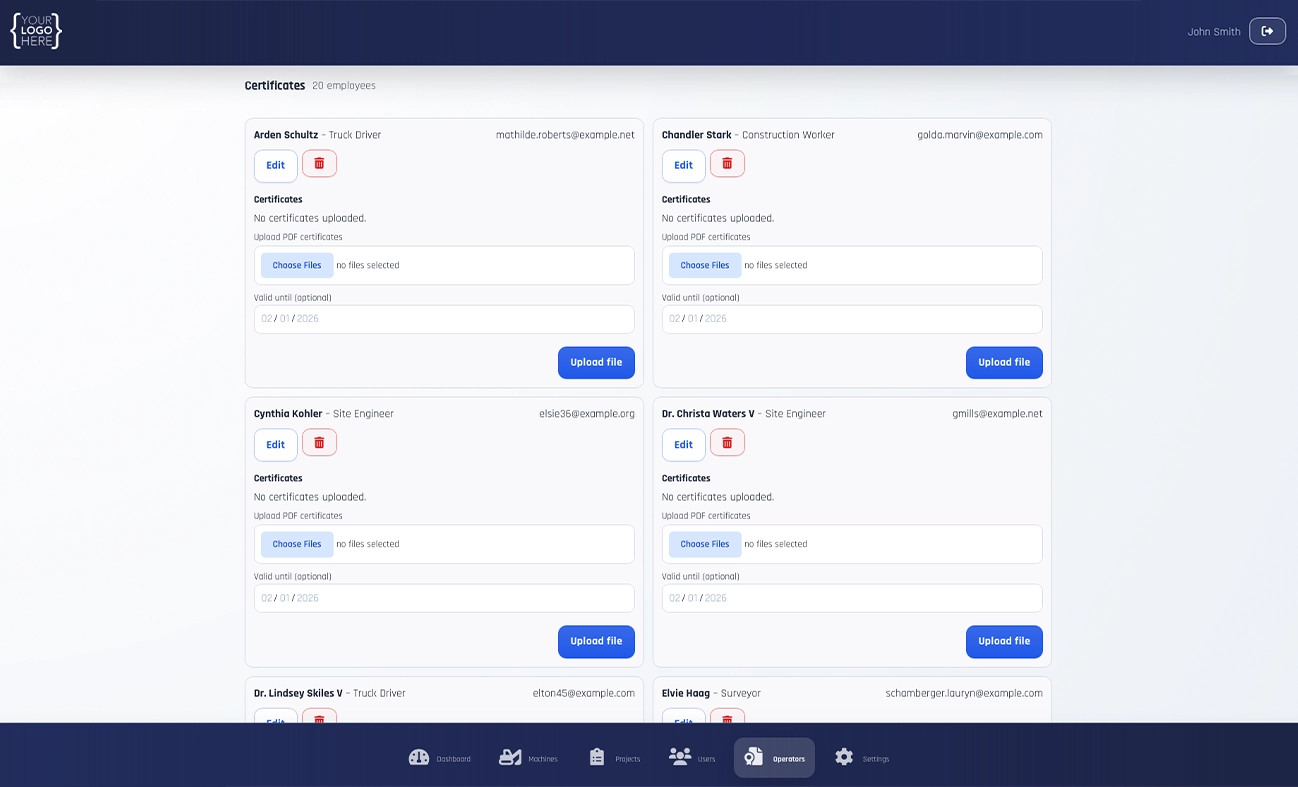Click the logout icon next to John Smith
1298x787 pixels.
click(x=1267, y=31)
